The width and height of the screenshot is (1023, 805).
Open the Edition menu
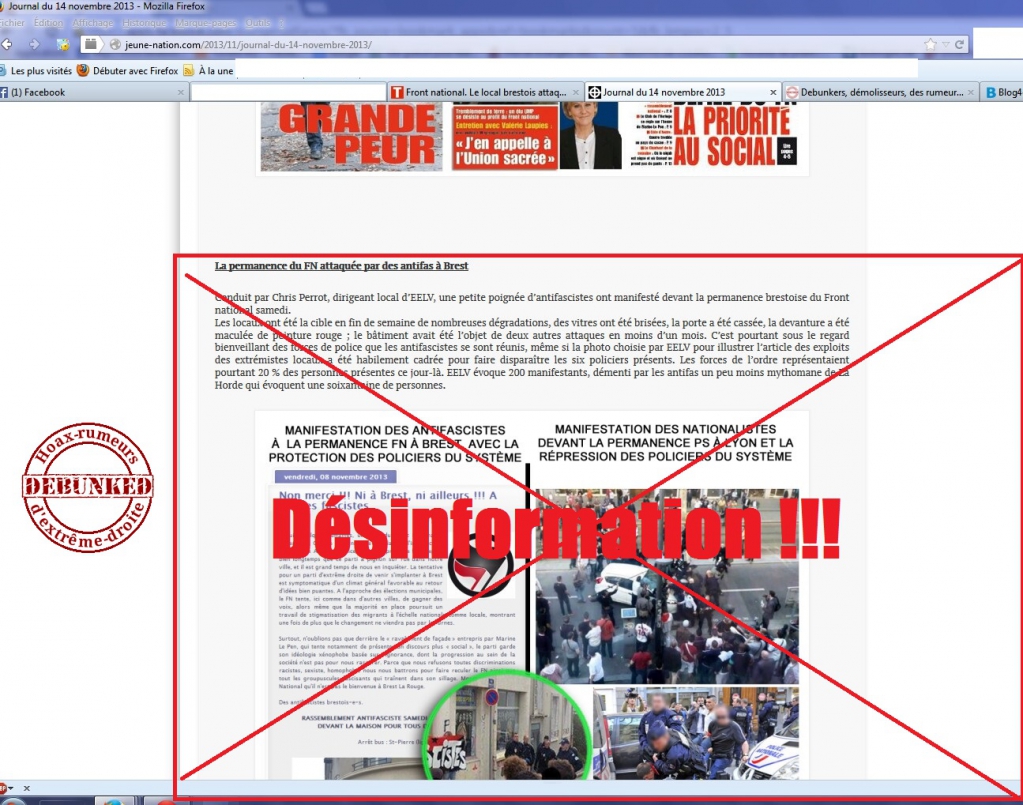48,23
